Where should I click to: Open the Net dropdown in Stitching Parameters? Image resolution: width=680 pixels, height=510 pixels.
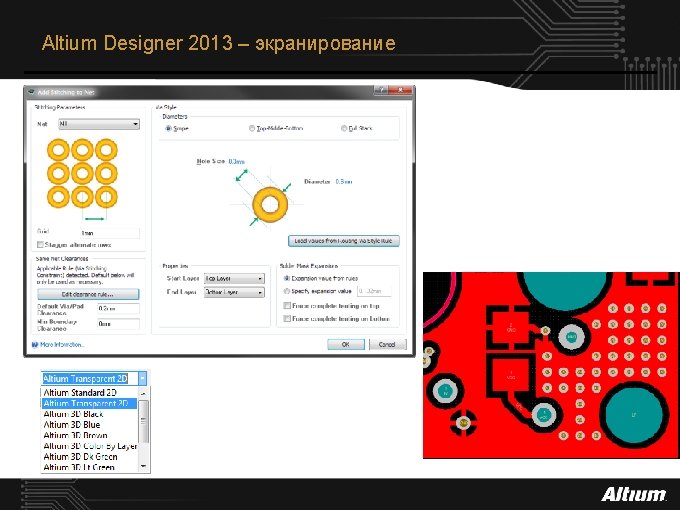coord(99,124)
